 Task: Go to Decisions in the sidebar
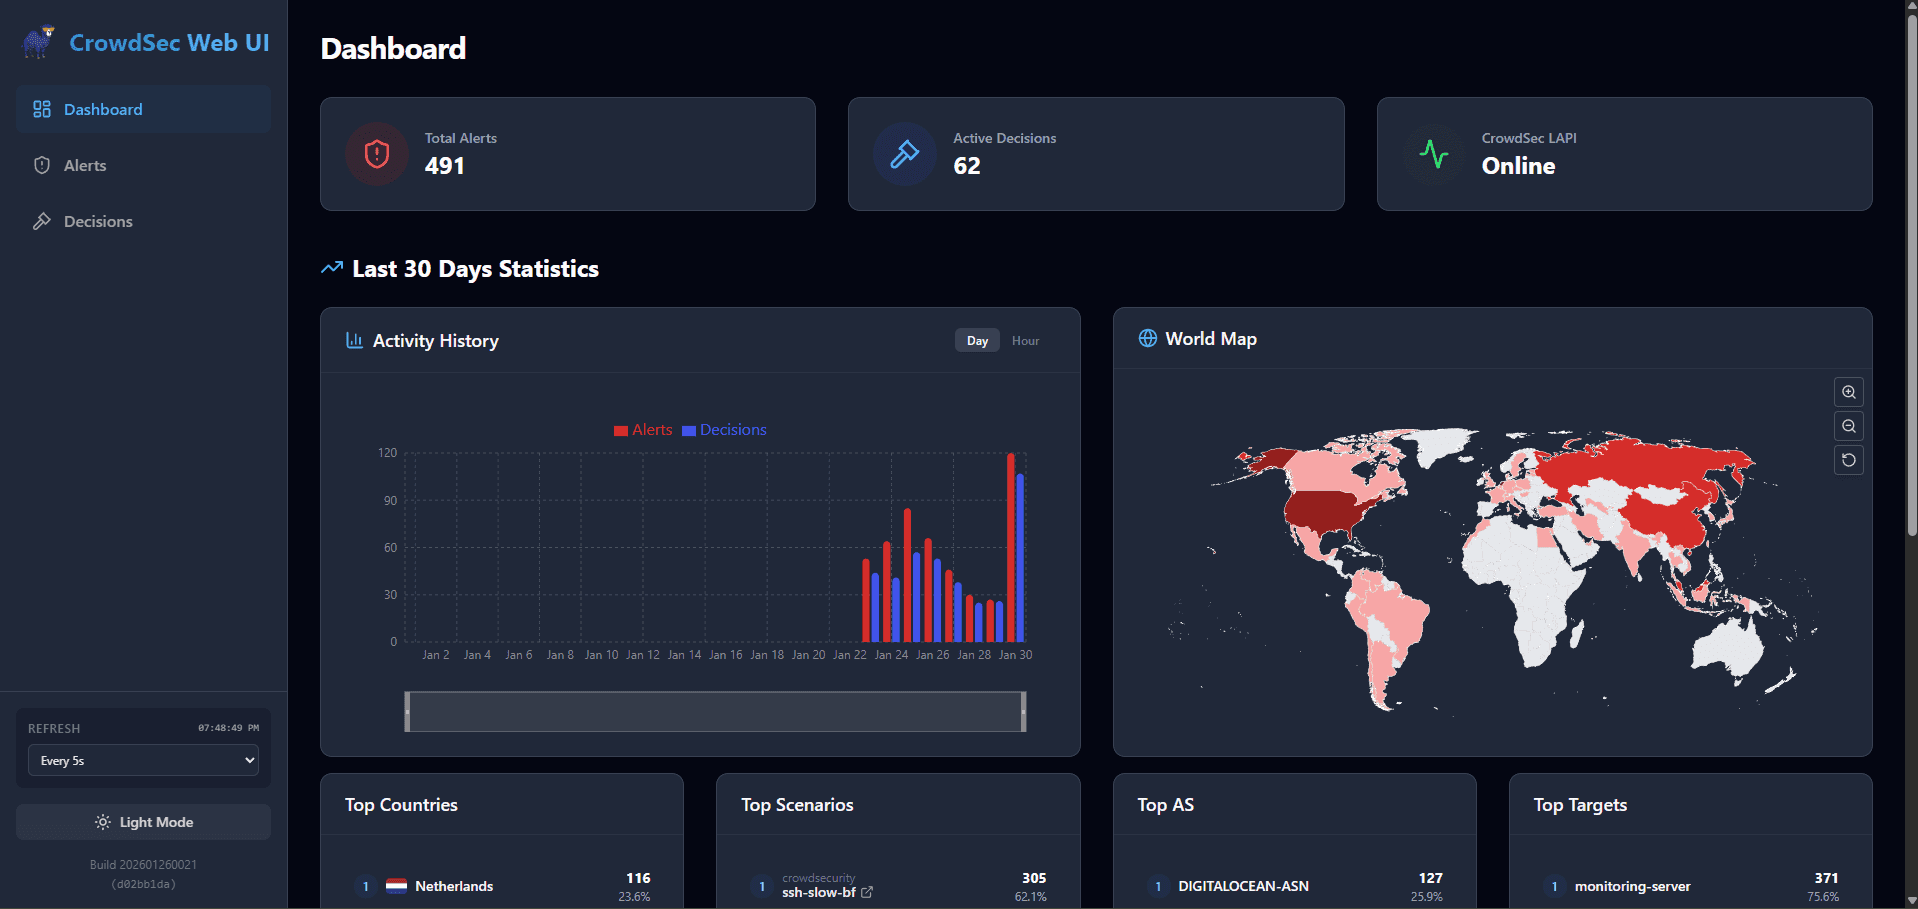pos(98,222)
